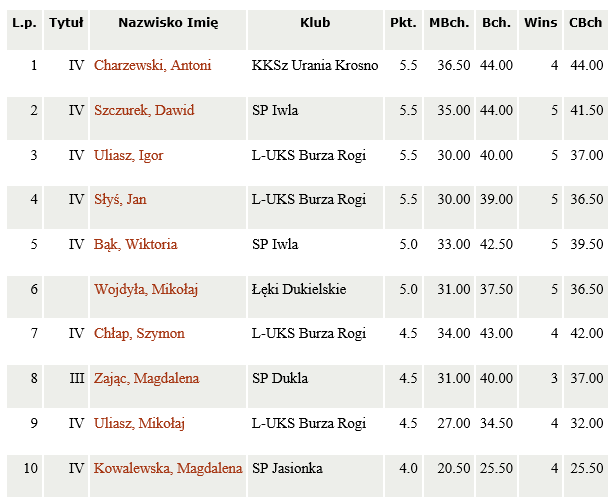Viewport: 613px width, 503px height.
Task: Click KKSz Urania Krosno club cell
Action: [x=315, y=65]
